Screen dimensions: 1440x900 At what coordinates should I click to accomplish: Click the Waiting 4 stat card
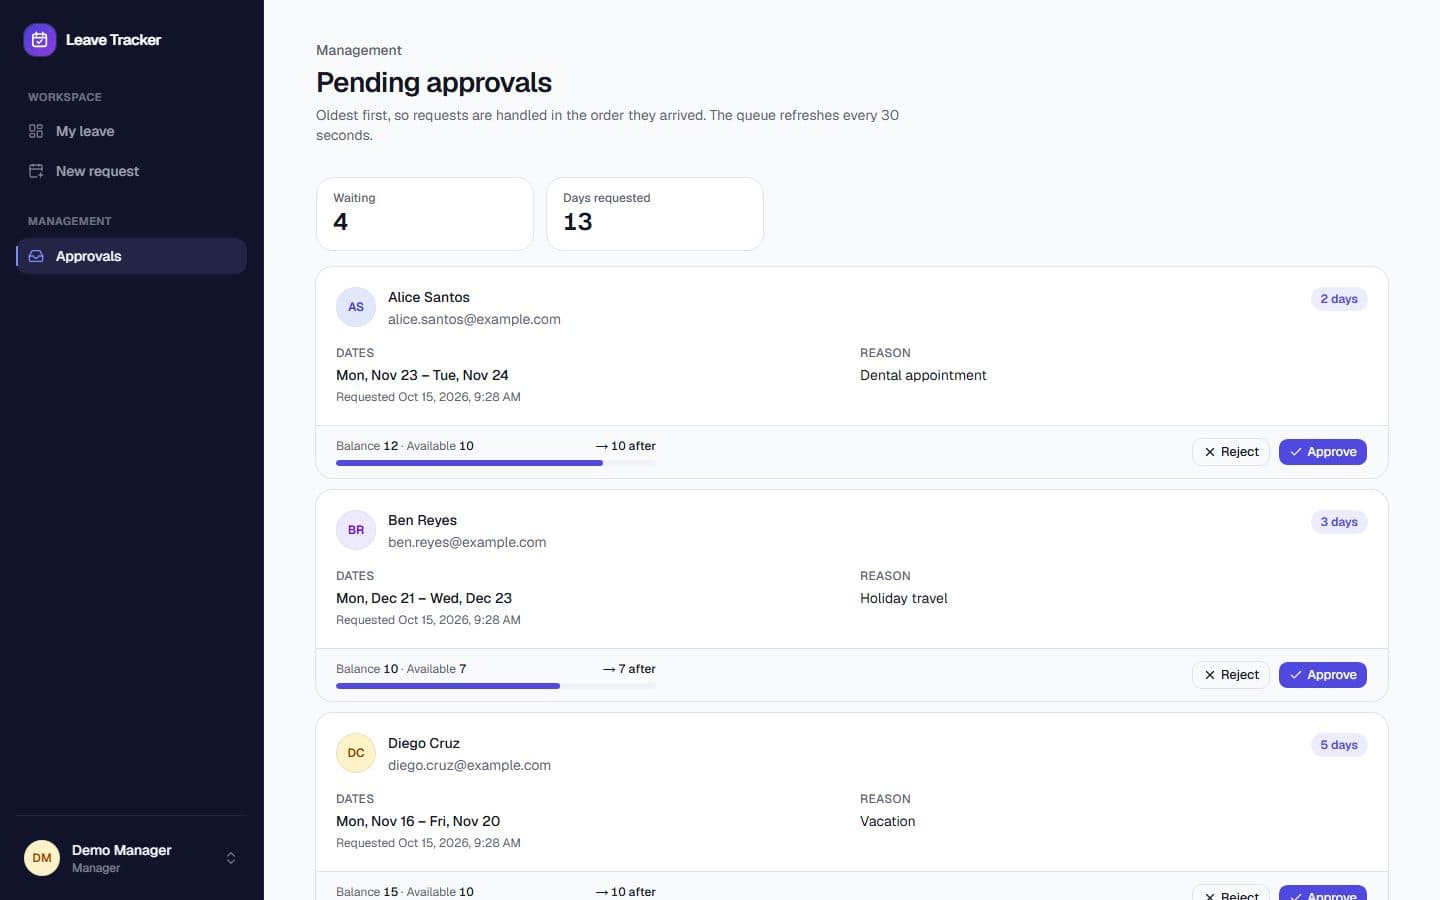point(425,214)
